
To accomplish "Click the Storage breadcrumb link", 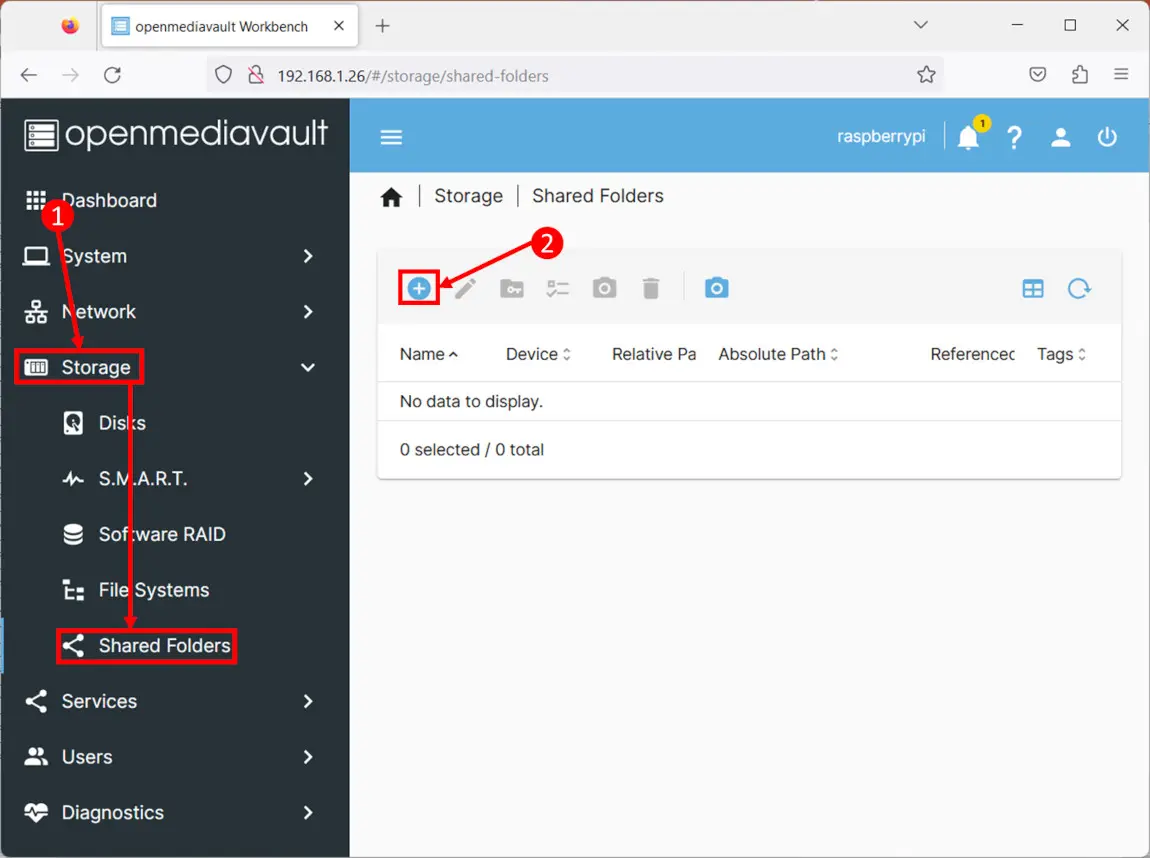I will pyautogui.click(x=468, y=196).
